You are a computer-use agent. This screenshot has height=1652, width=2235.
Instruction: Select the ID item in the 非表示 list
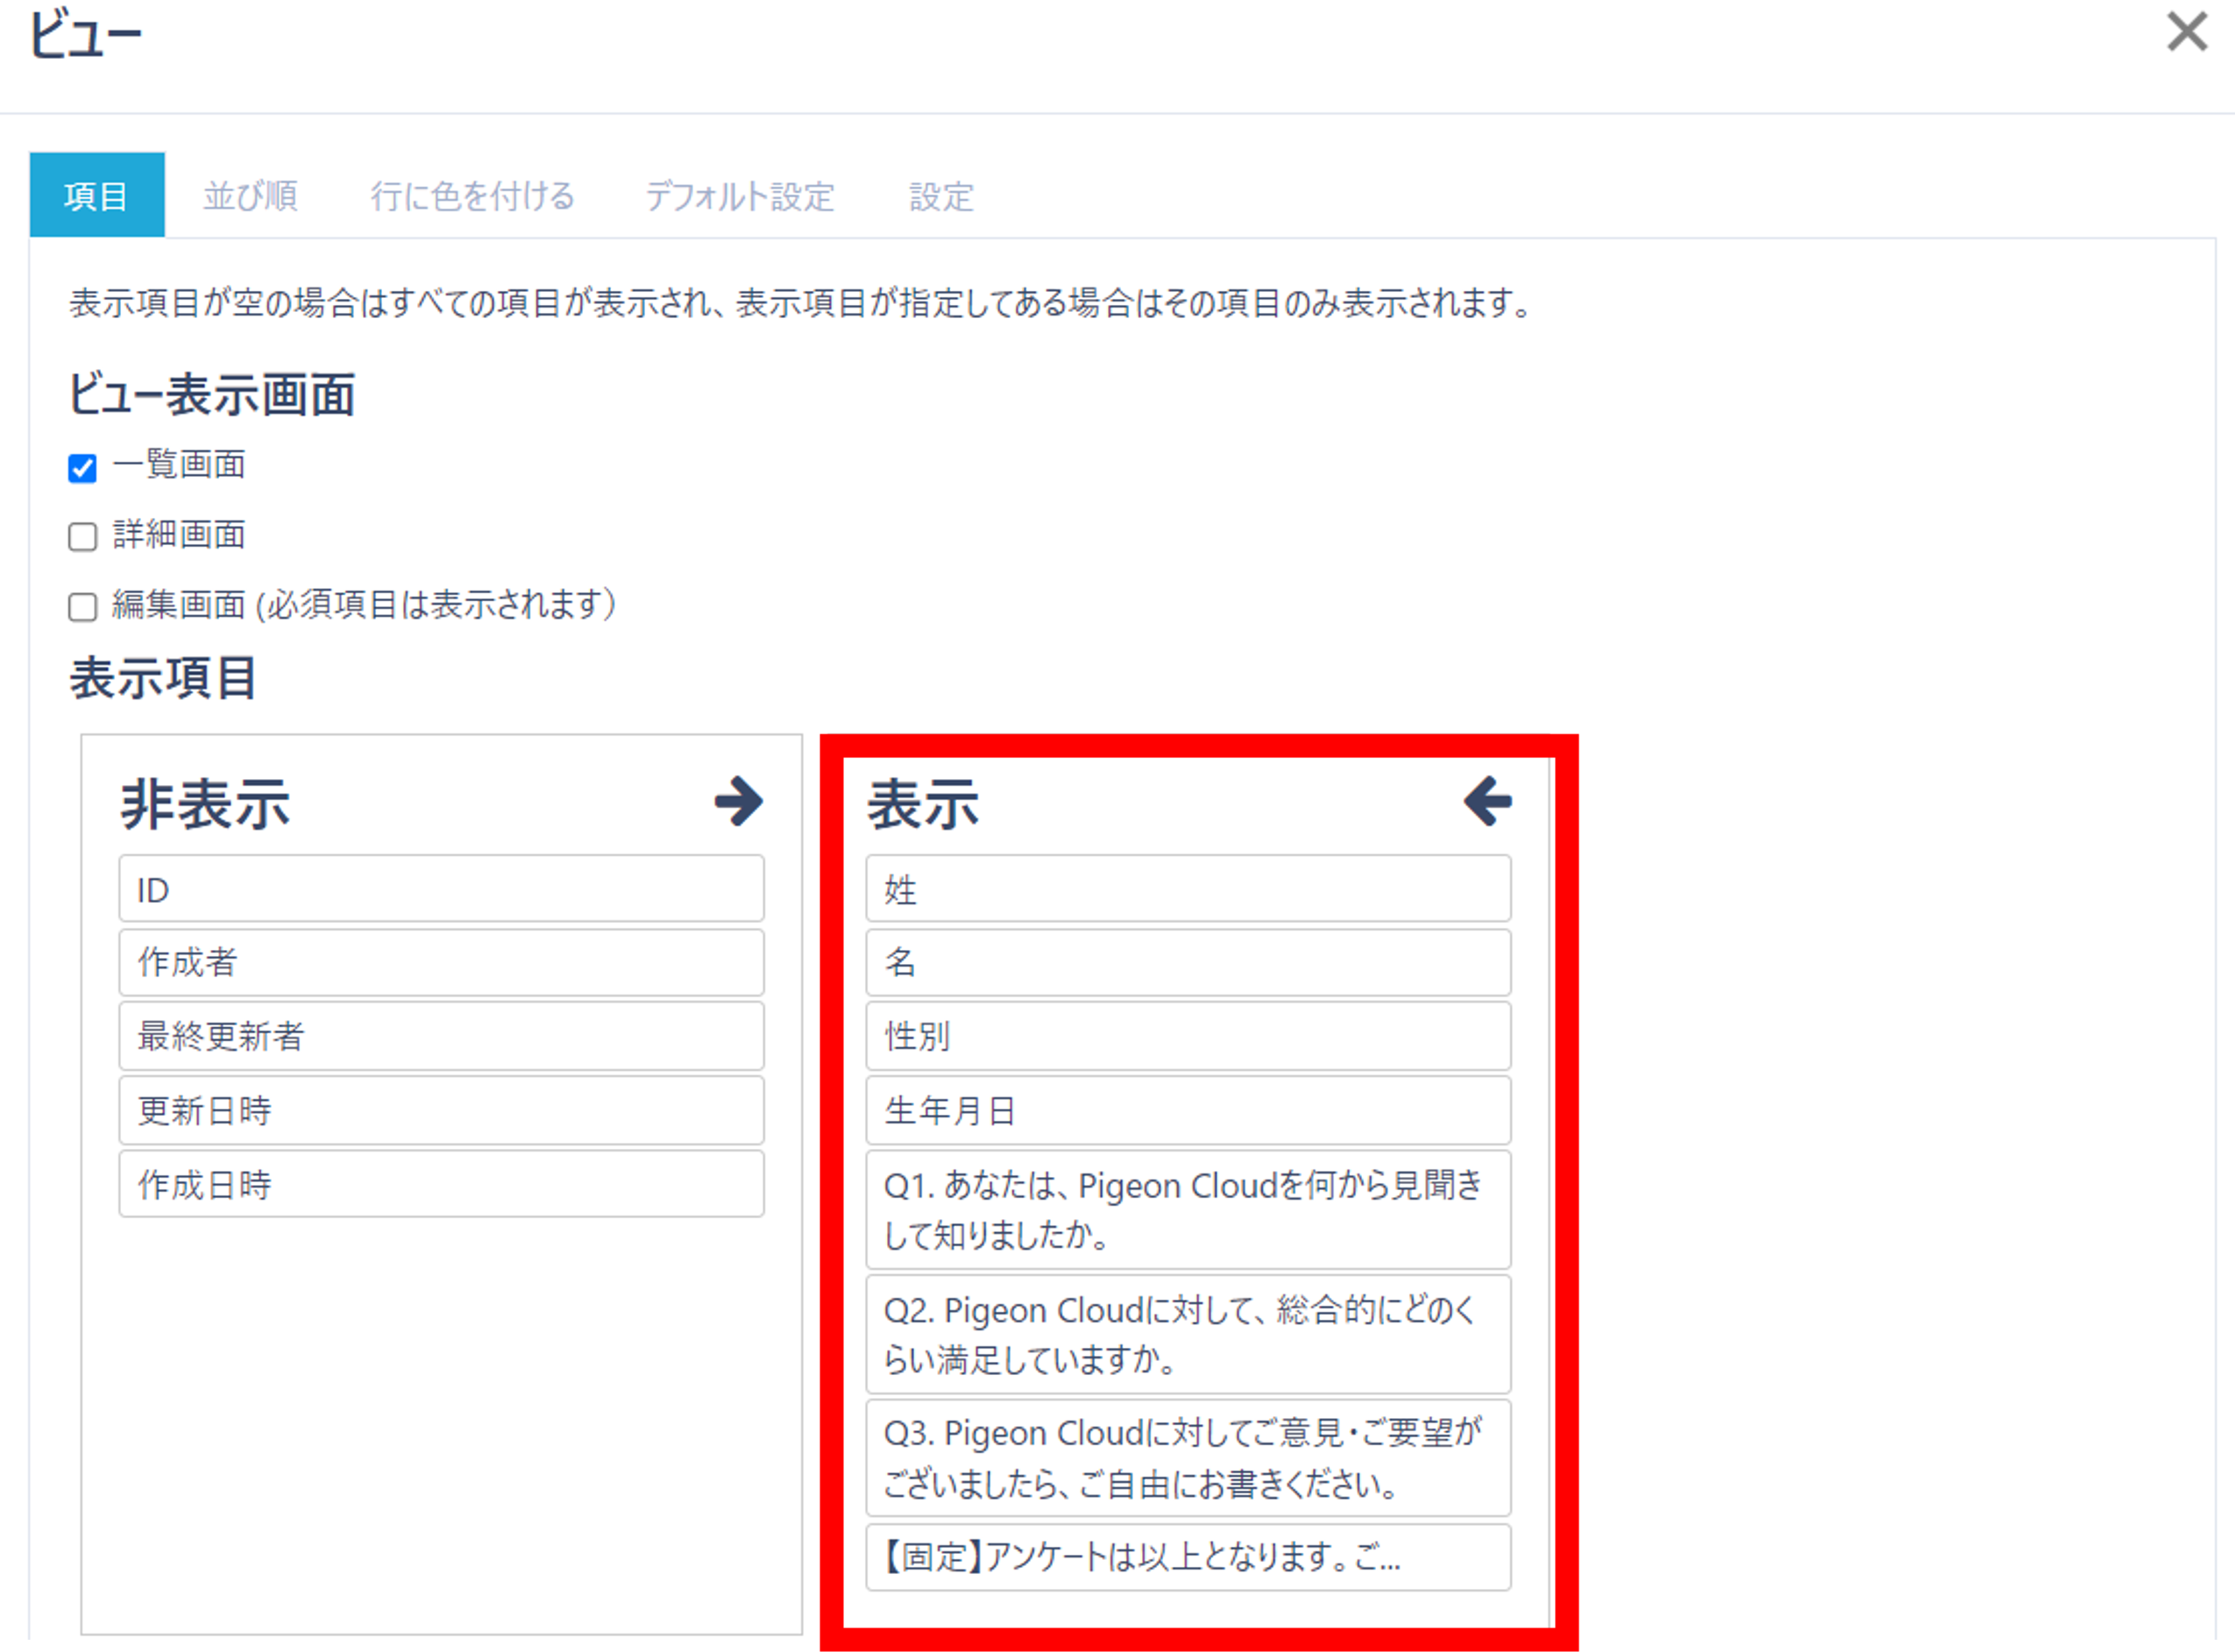[x=441, y=888]
